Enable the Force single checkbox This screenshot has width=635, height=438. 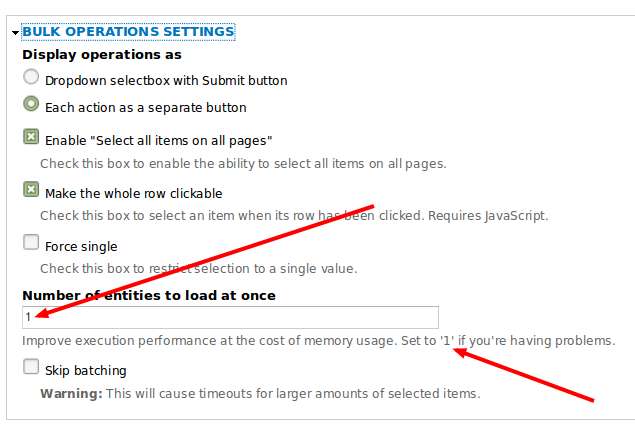[x=31, y=242]
